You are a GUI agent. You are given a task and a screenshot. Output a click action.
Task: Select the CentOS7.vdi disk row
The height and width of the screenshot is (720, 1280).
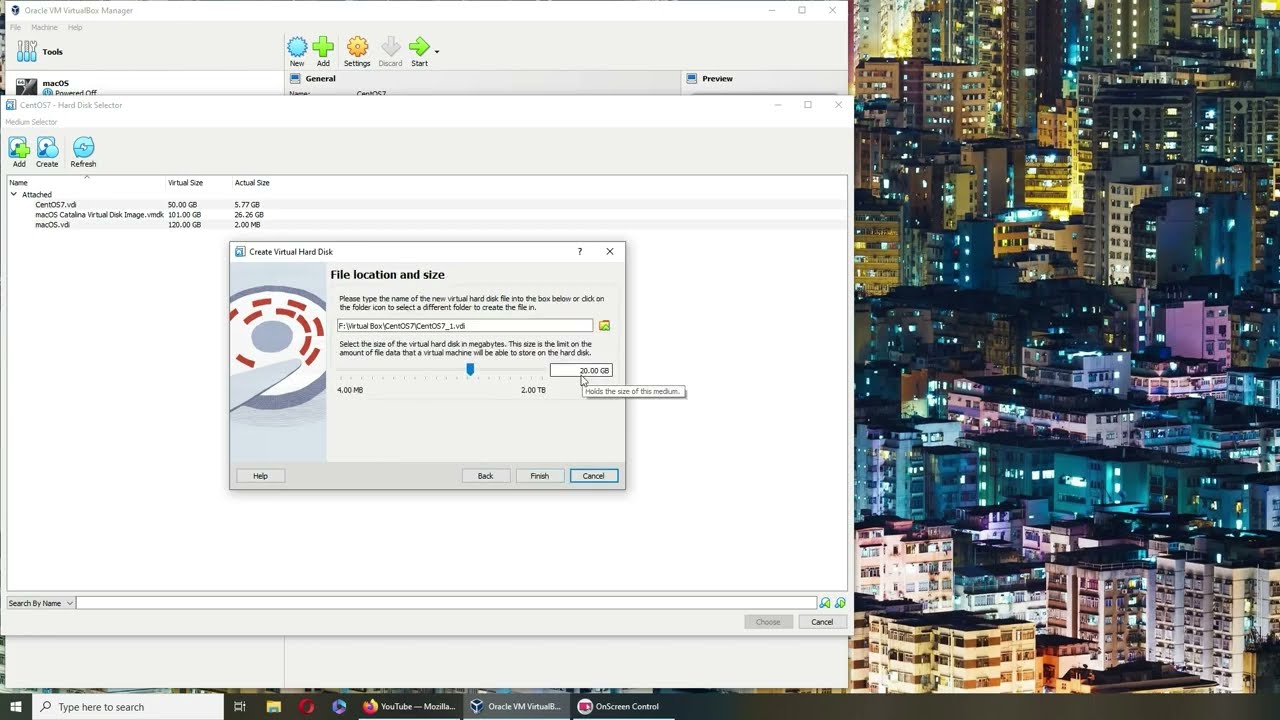[x=426, y=204]
